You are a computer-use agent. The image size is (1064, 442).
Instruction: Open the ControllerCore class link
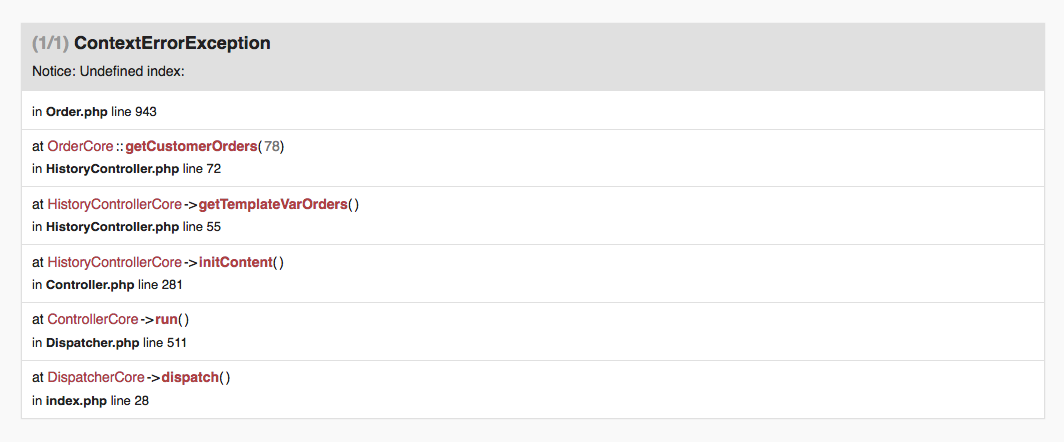coord(93,319)
